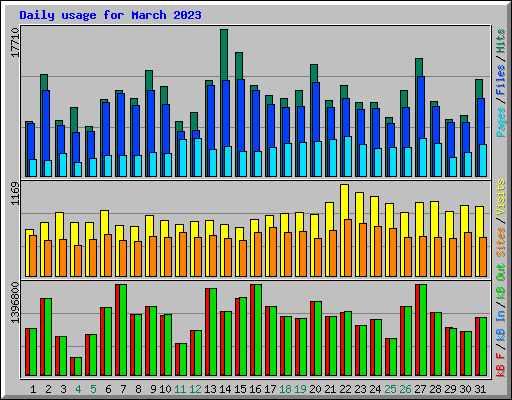This screenshot has width=512, height=400.
Task: Click the Visits legend label
Action: pos(501,197)
